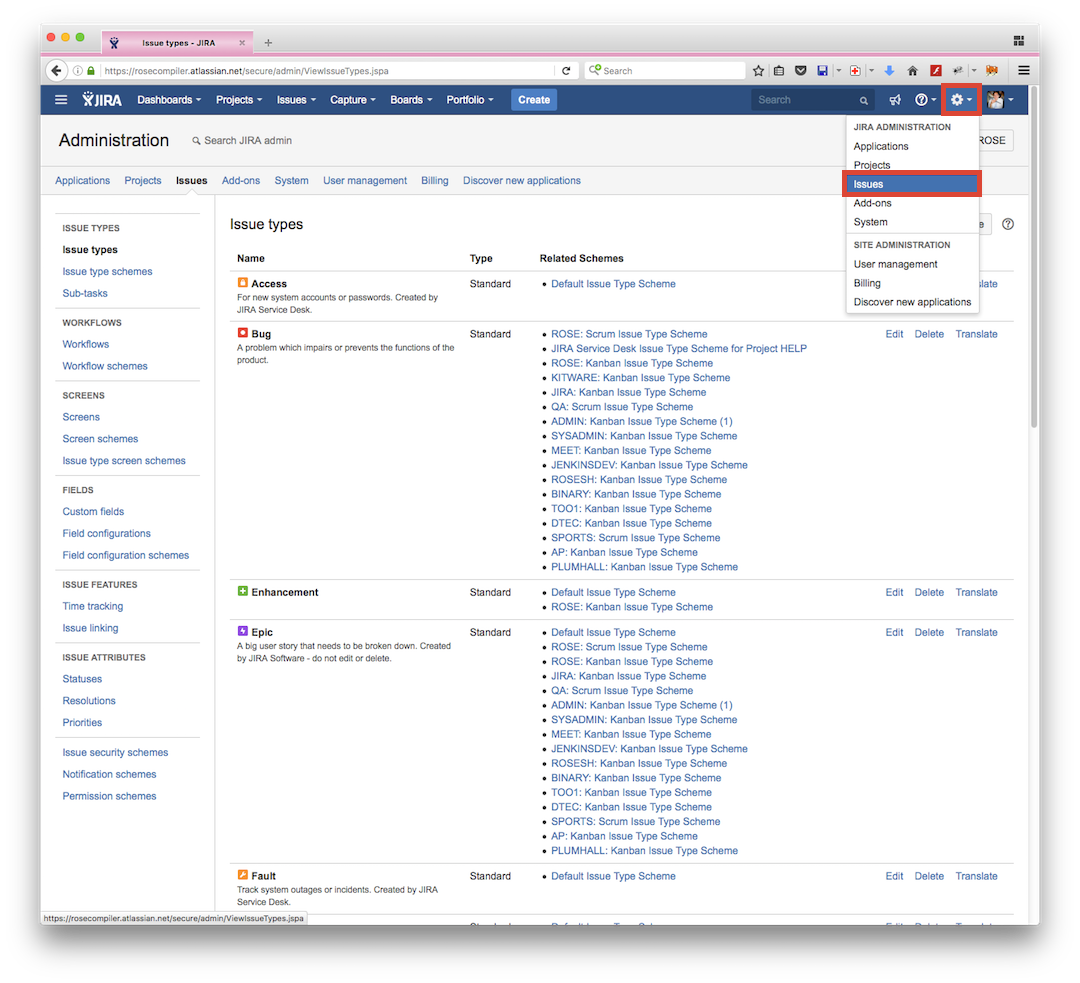Click the browser reload icon
This screenshot has height=983, width=1080.
(566, 70)
